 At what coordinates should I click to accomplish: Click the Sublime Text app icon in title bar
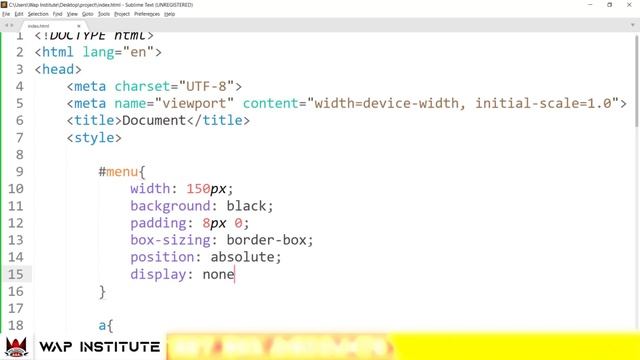coord(4,4)
